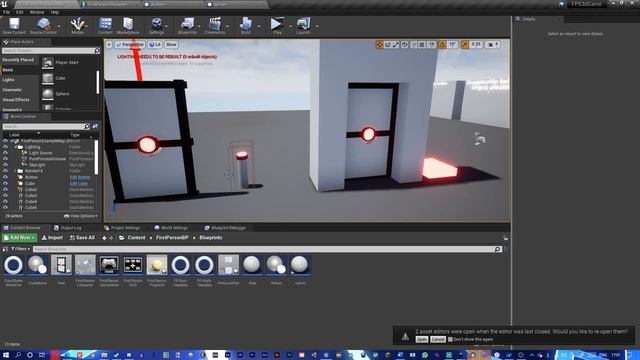Open the Help menu

[x=55, y=12]
